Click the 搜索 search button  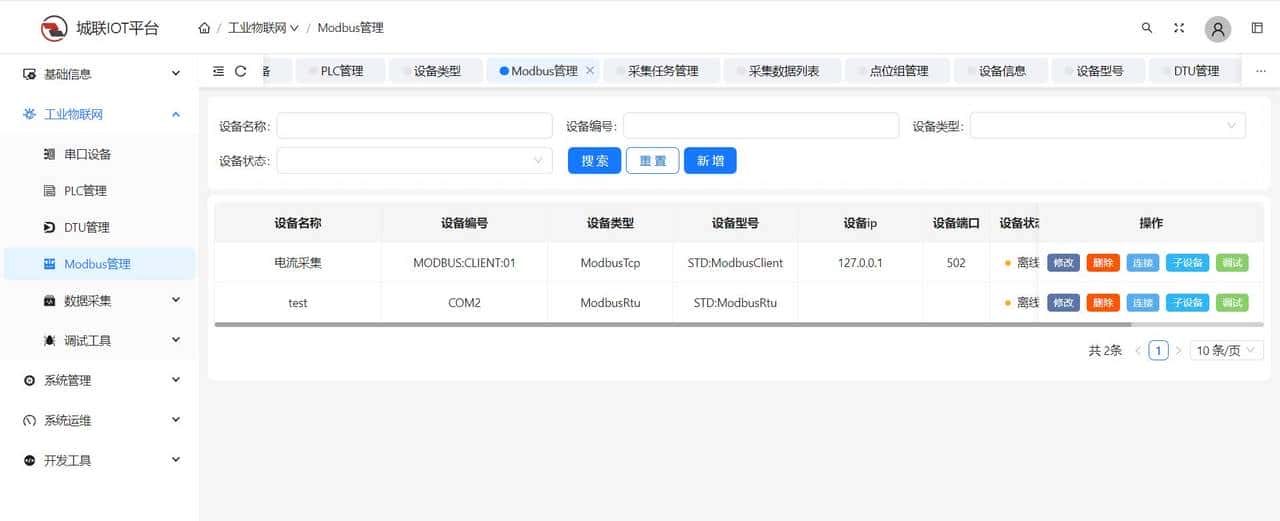tap(595, 160)
